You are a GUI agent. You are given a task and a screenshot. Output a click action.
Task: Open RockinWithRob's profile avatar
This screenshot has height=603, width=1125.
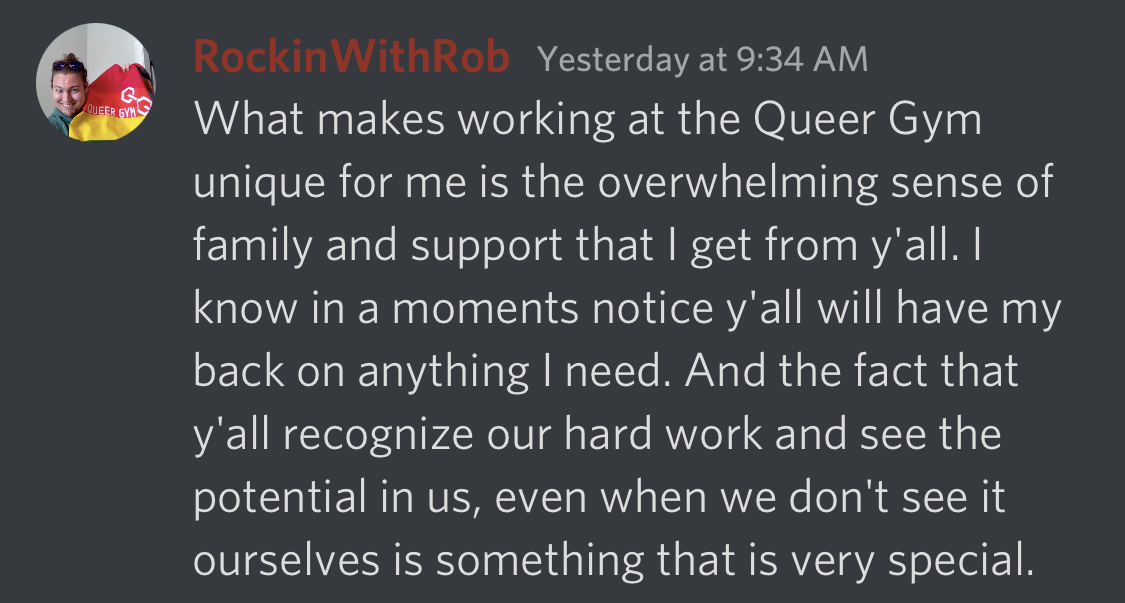coord(95,82)
